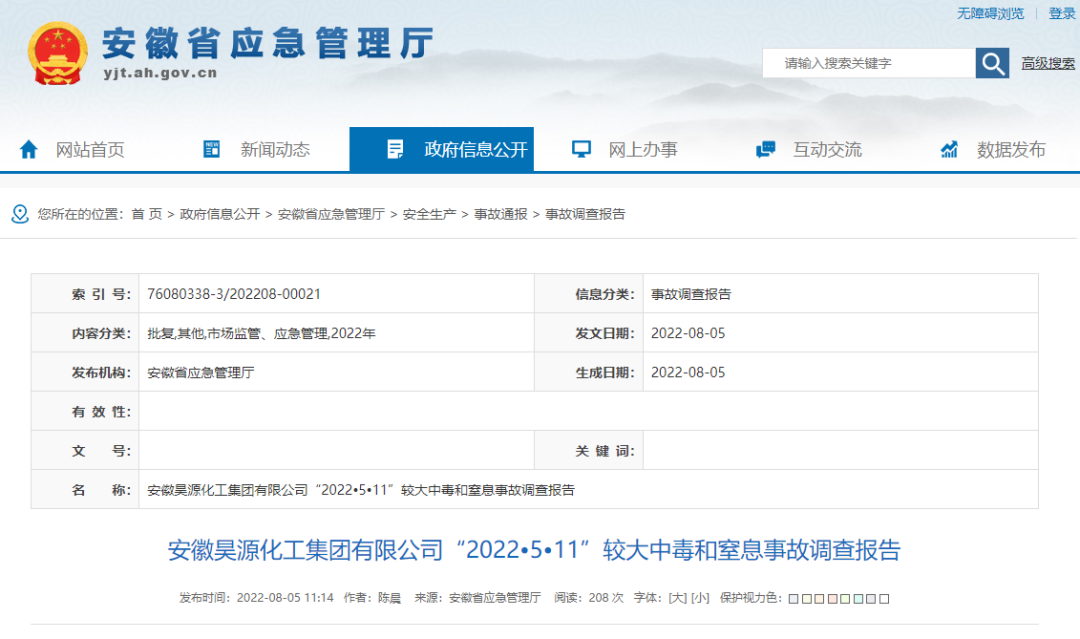The image size is (1080, 639).
Task: Select the light green eye-protection swatch
Action: click(845, 598)
